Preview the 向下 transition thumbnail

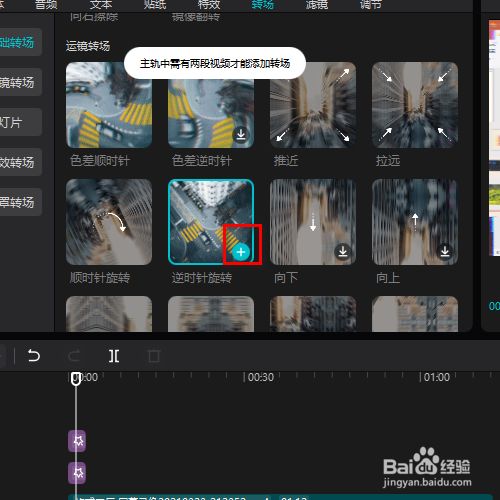pyautogui.click(x=313, y=222)
